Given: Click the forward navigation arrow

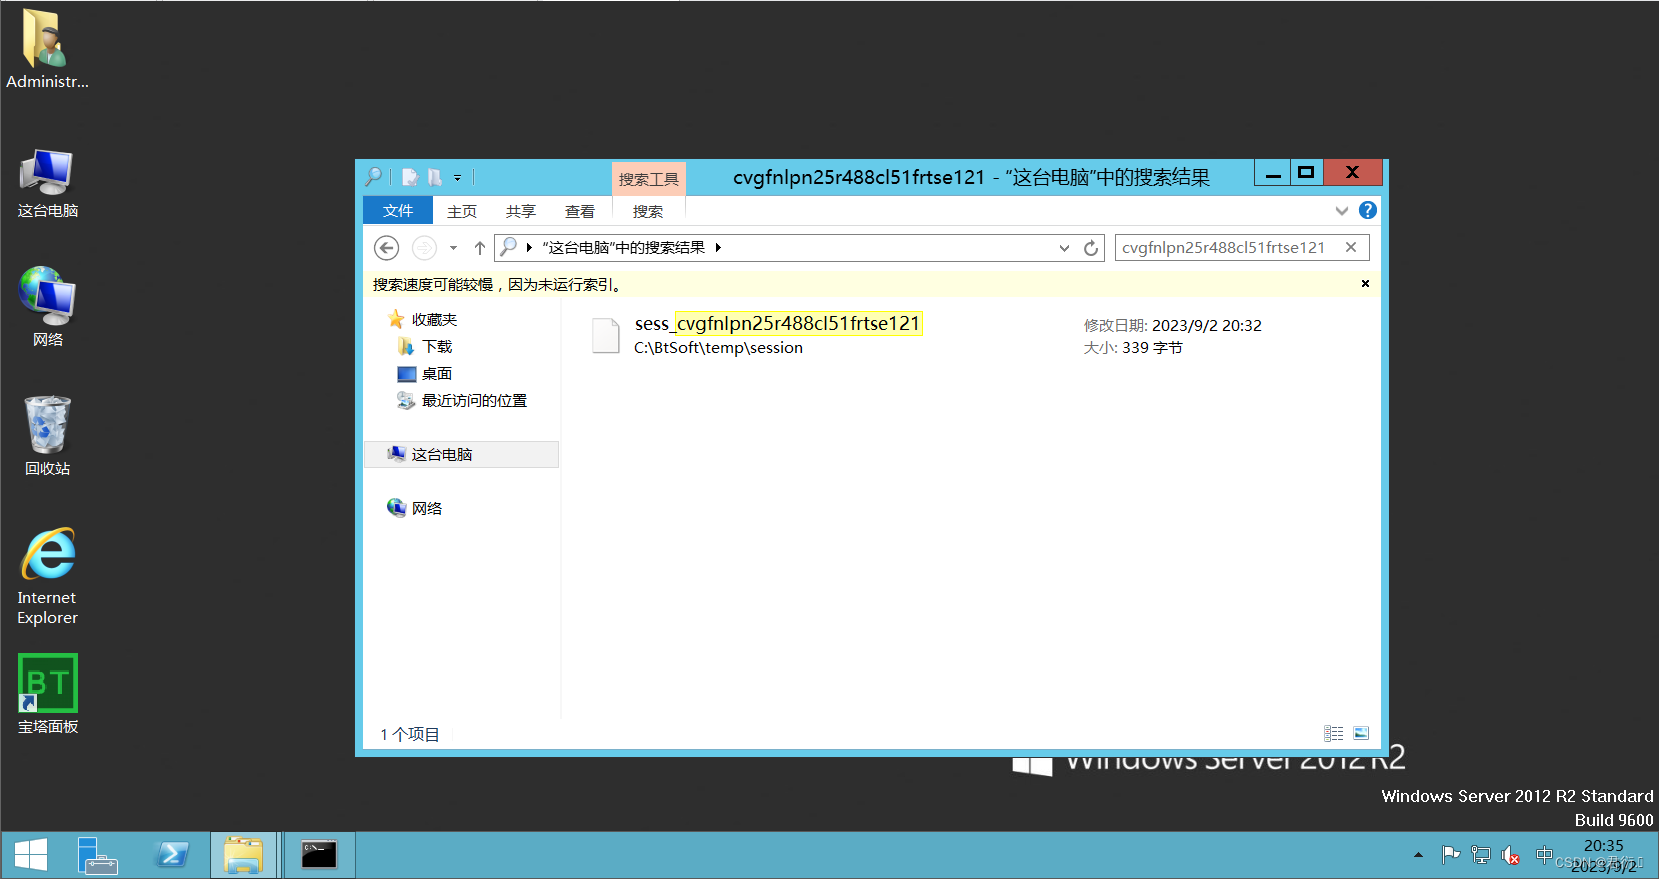Looking at the screenshot, I should pos(424,247).
